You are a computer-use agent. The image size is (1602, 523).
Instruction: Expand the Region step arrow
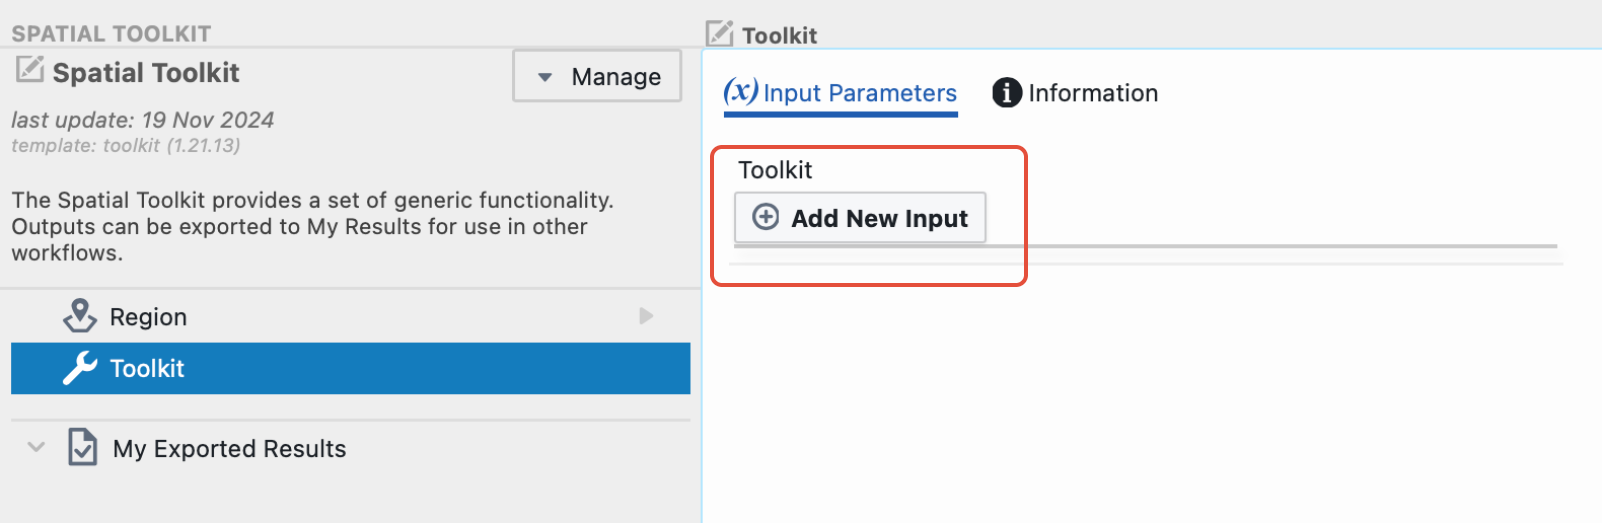[646, 316]
